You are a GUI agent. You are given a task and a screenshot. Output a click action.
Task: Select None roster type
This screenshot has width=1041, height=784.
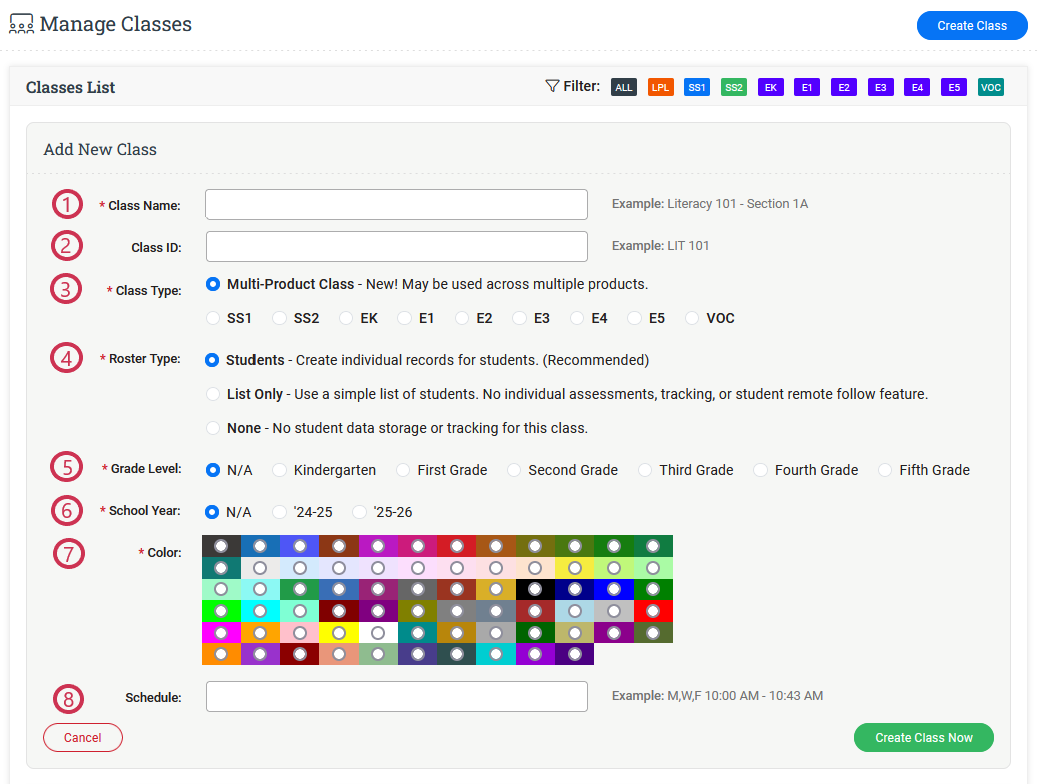[x=212, y=428]
